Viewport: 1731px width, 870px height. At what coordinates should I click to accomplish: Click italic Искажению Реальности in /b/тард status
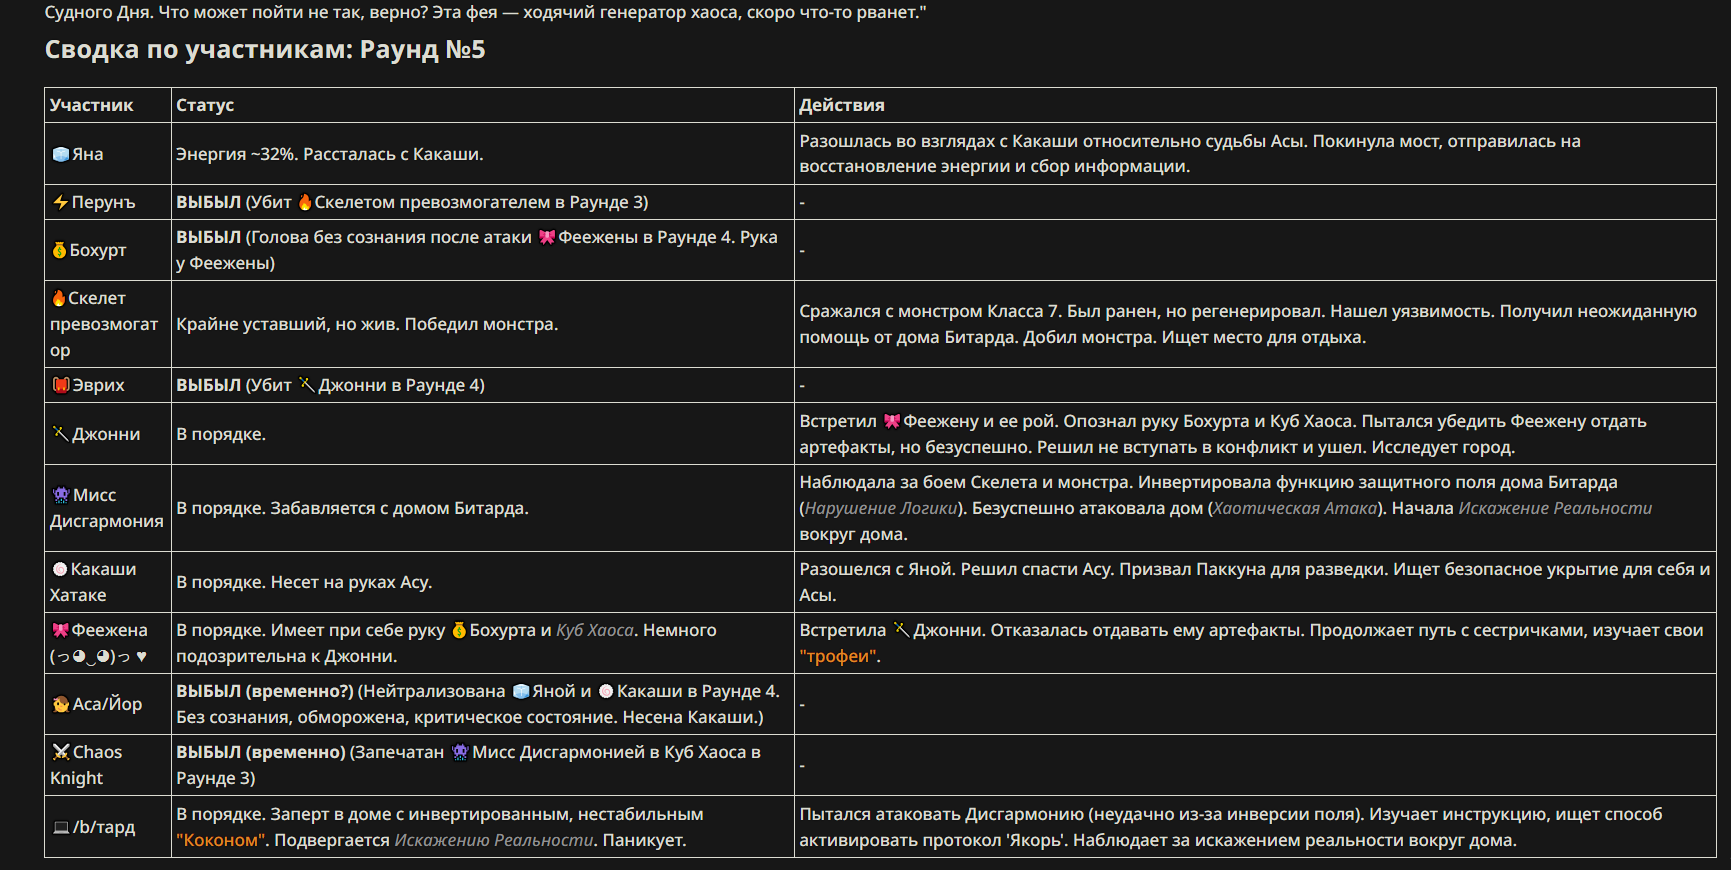coord(494,840)
